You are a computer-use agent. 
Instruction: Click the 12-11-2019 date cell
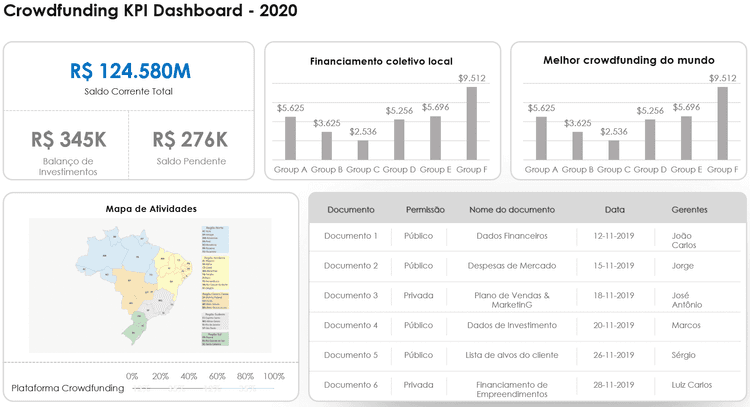tap(614, 236)
